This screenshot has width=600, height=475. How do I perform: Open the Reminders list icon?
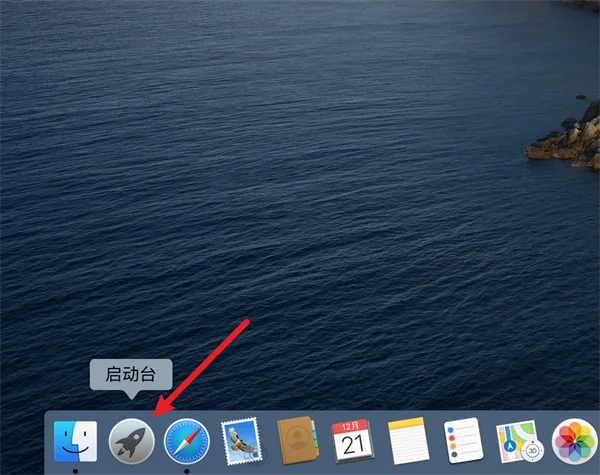(x=464, y=441)
